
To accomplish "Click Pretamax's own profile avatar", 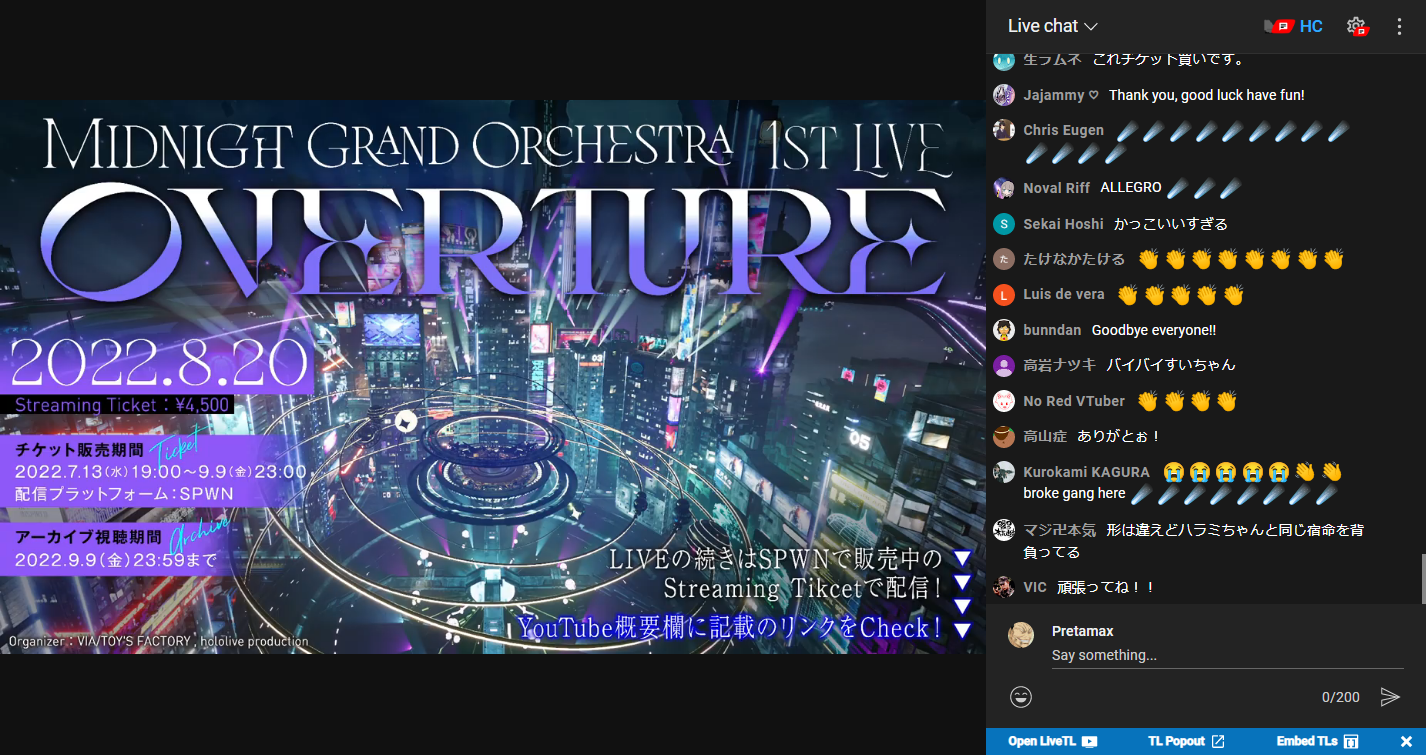I will click(1021, 635).
